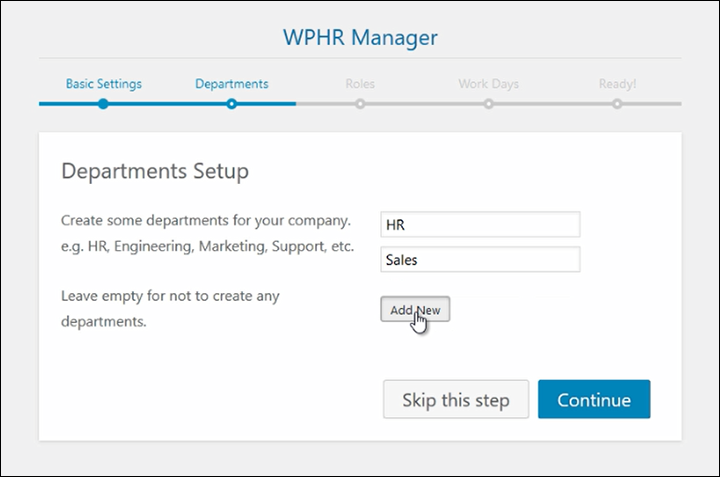Continue to the next setup step
The image size is (720, 477).
pos(594,399)
